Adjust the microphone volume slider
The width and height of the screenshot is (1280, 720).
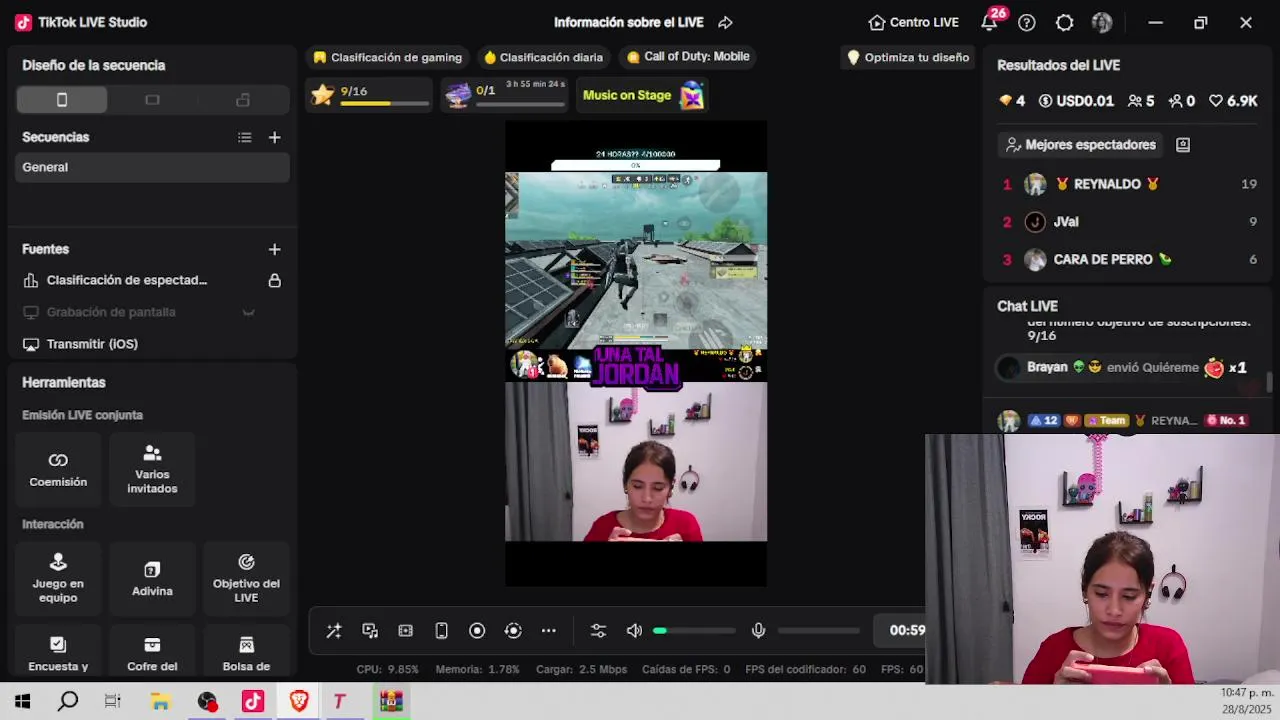pyautogui.click(x=819, y=630)
